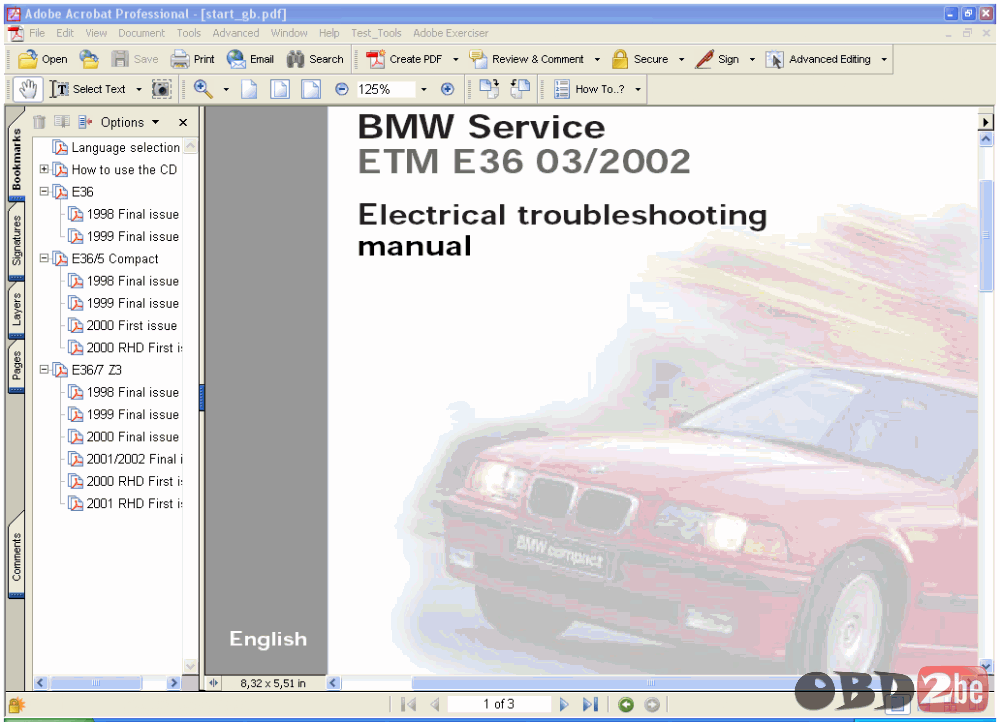Open the Comments side tab
Image resolution: width=1000 pixels, height=722 pixels.
click(17, 556)
